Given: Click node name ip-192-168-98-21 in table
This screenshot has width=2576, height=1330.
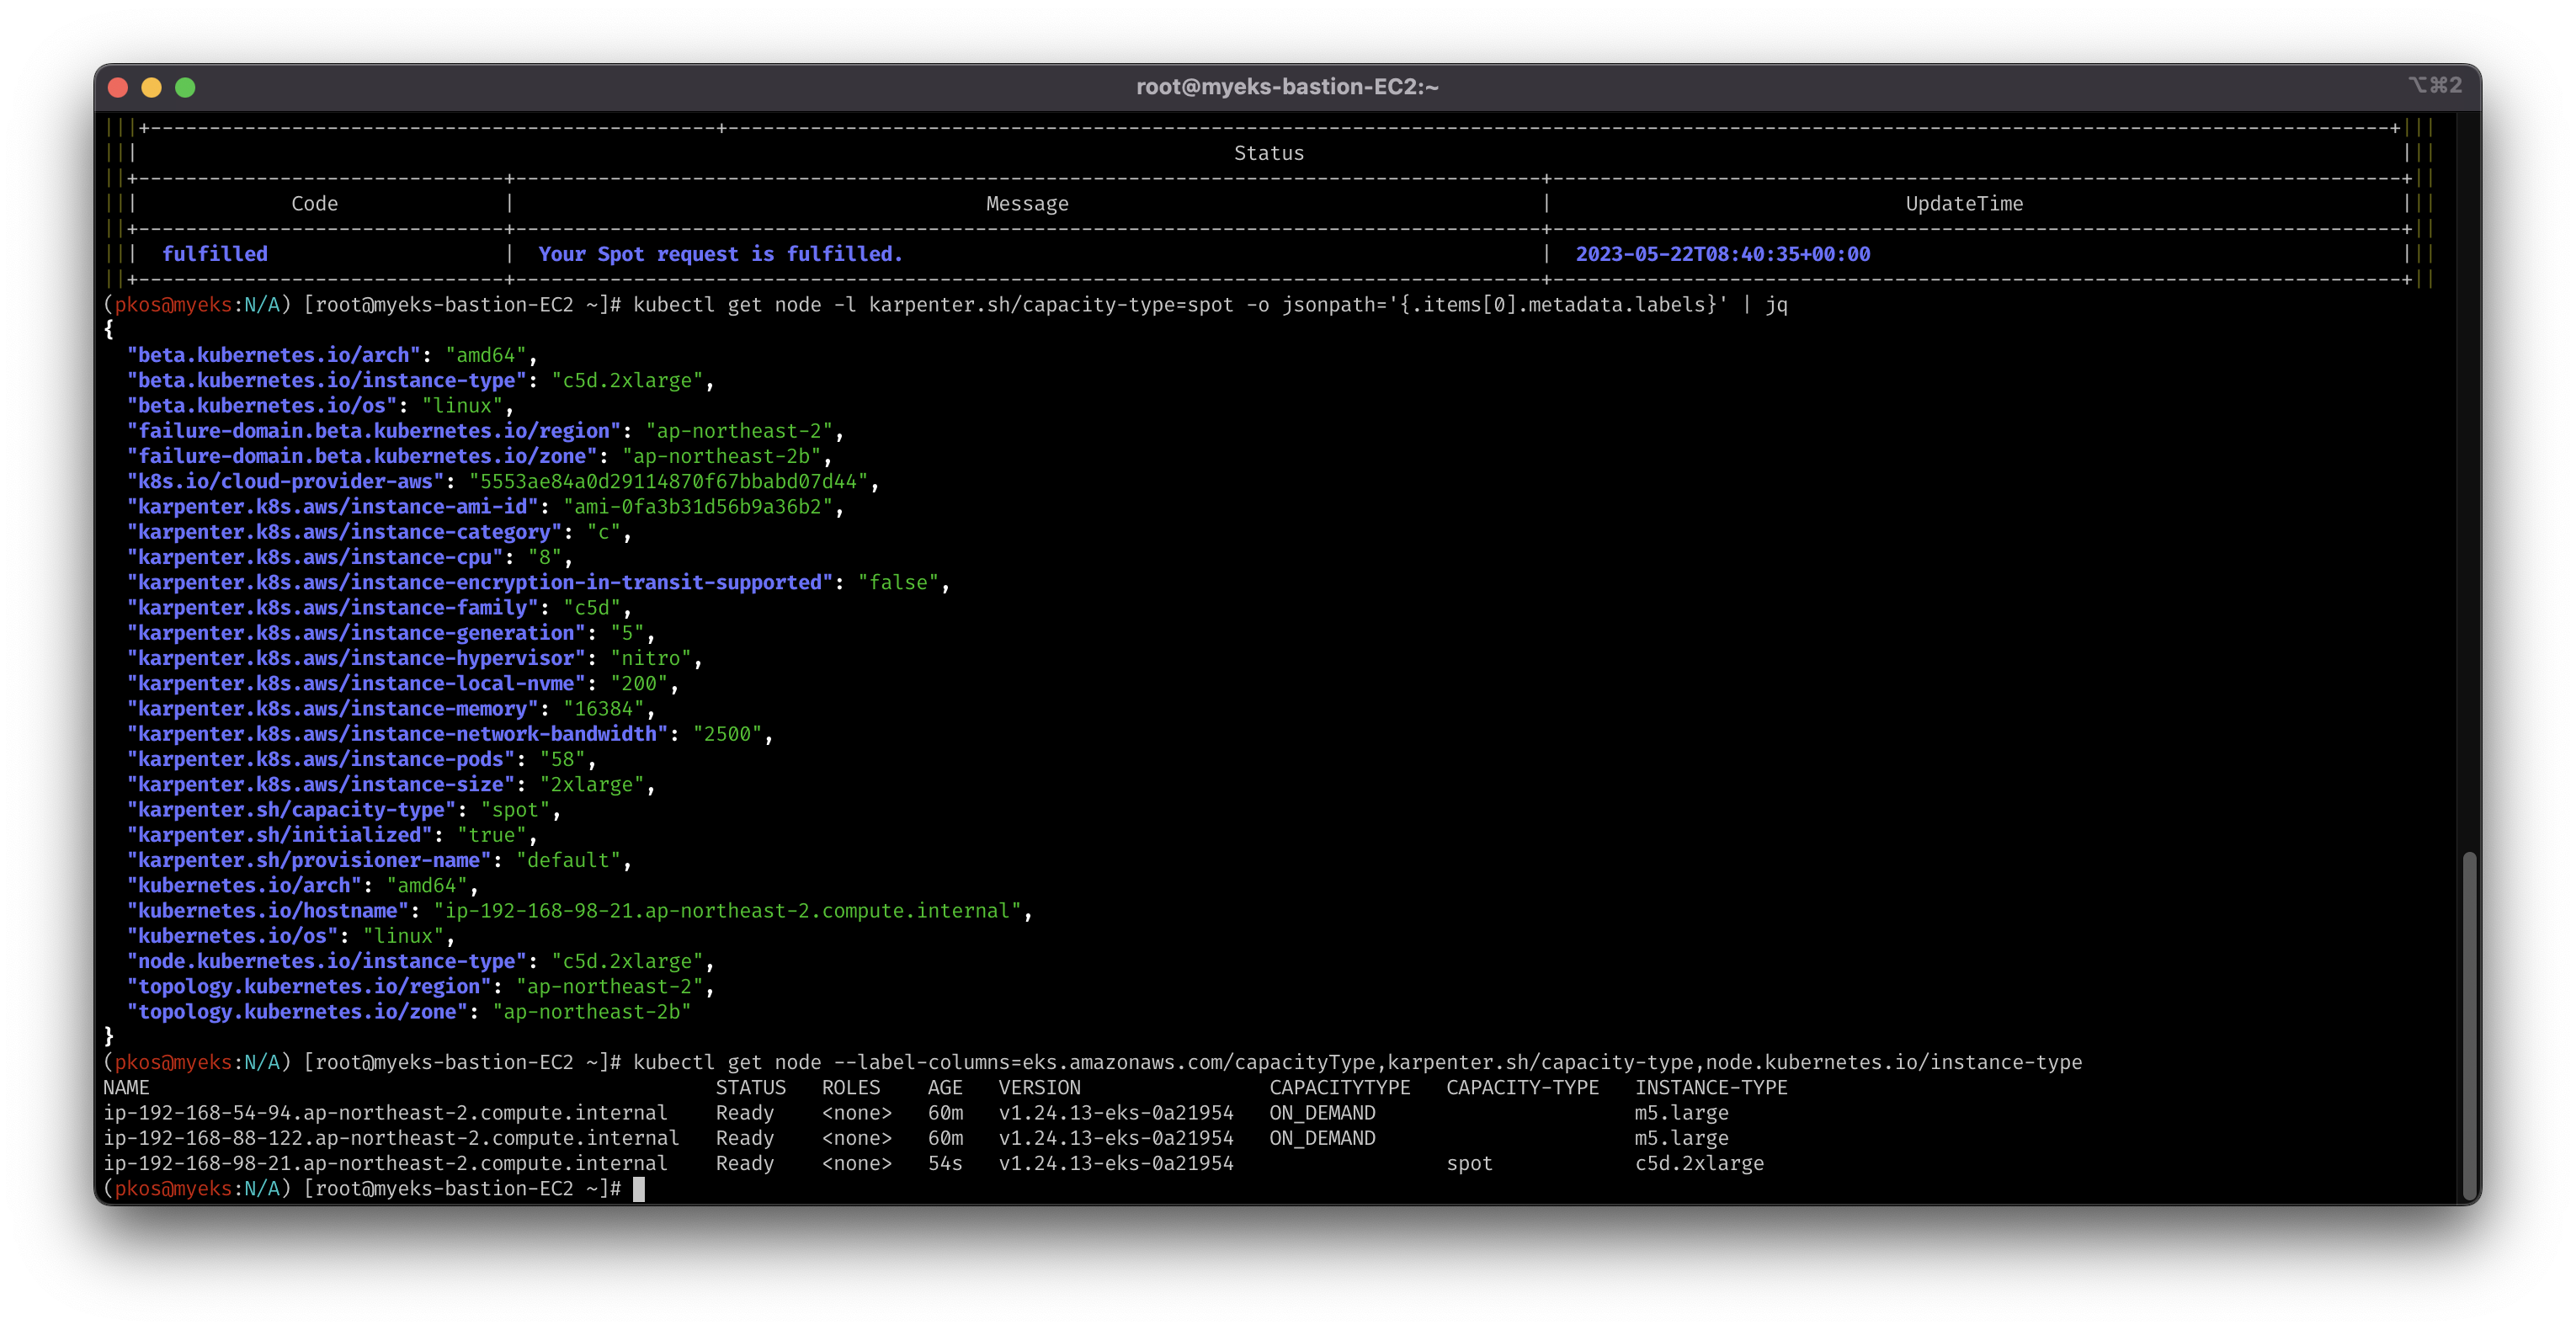Looking at the screenshot, I should (x=385, y=1163).
